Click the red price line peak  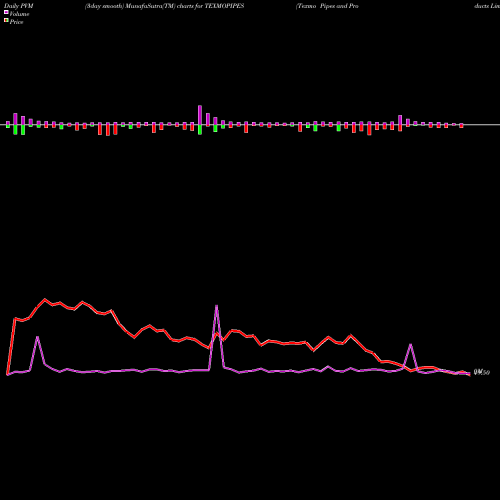45,299
